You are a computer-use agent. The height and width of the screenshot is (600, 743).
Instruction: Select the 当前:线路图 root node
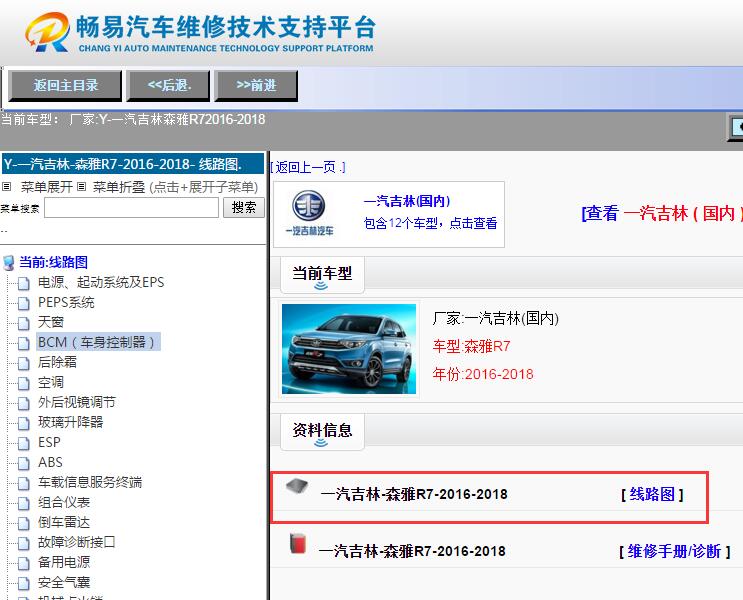53,262
